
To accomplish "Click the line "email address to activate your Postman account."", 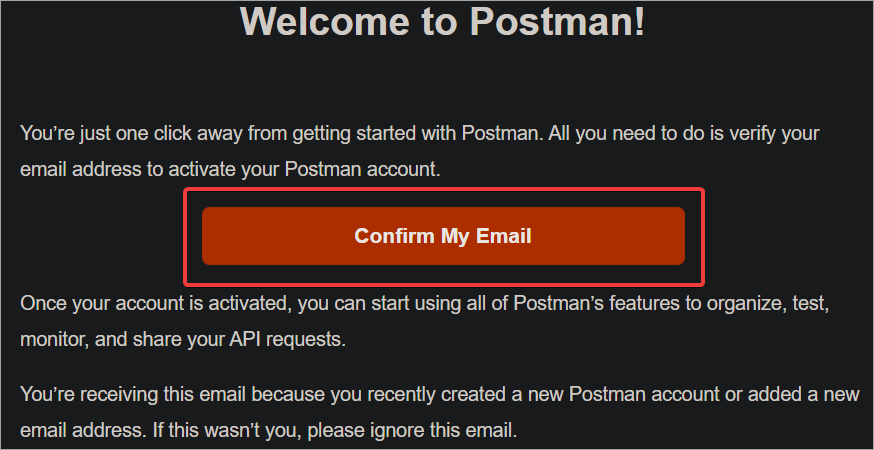I will (230, 170).
